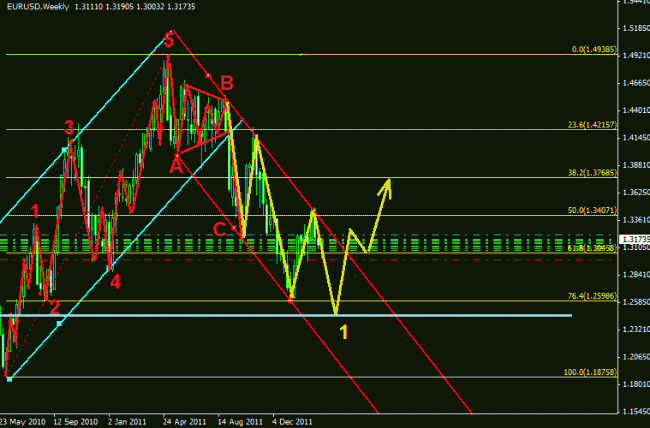Select the red wave label 3
The height and width of the screenshot is (428, 650).
(x=69, y=127)
